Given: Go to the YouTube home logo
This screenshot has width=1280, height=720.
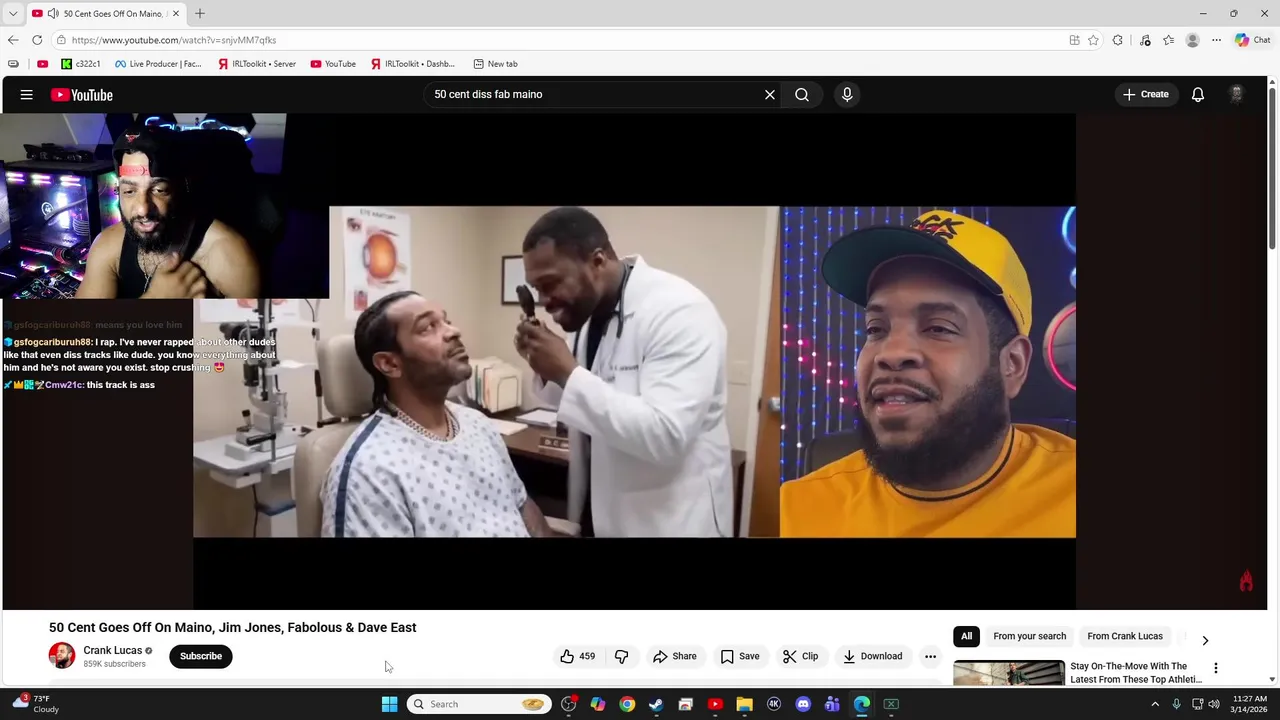Looking at the screenshot, I should coord(82,95).
